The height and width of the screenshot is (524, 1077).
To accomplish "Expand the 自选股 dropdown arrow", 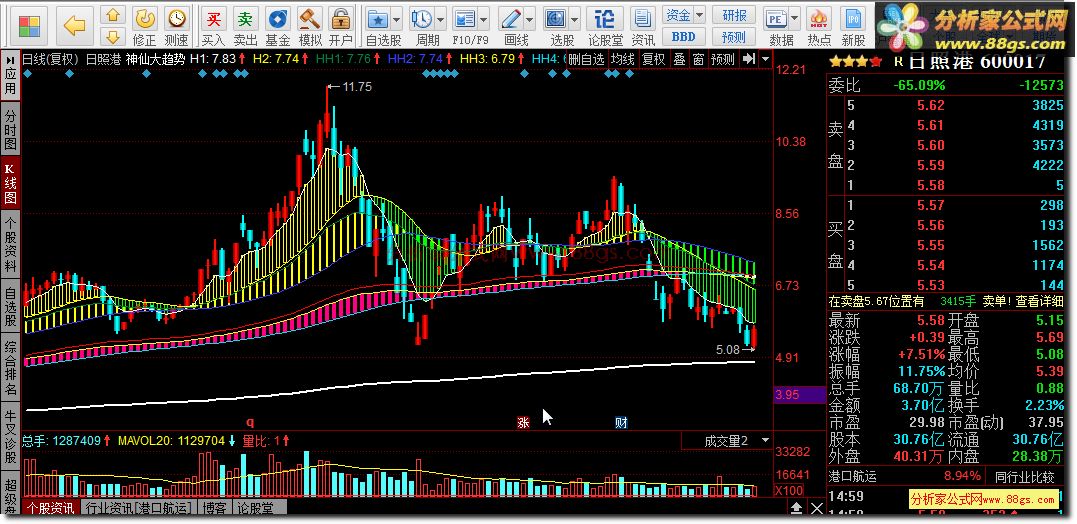I will [397, 19].
